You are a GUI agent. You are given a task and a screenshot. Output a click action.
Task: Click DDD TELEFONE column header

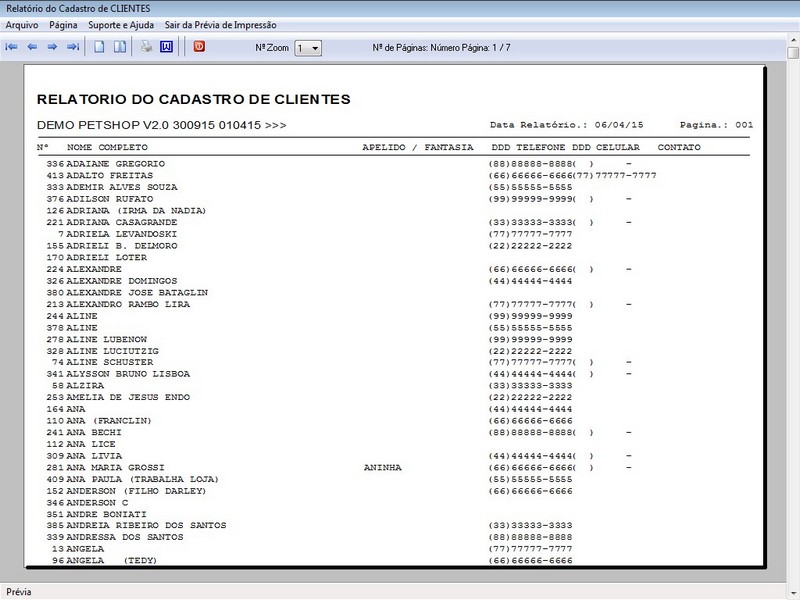(528, 147)
